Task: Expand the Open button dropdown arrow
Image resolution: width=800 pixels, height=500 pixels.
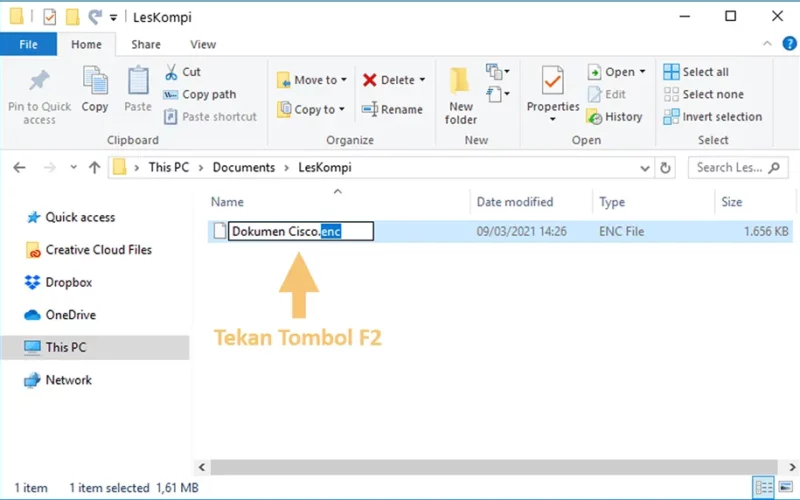Action: [642, 72]
